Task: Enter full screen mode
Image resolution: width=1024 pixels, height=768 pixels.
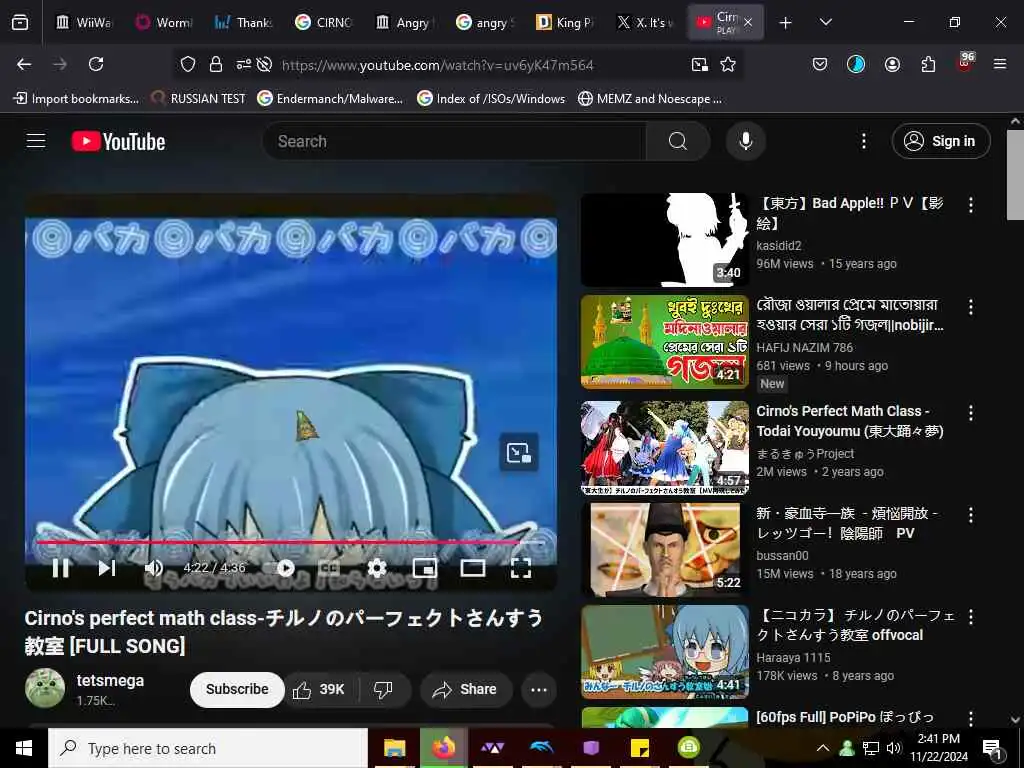Action: pyautogui.click(x=520, y=568)
